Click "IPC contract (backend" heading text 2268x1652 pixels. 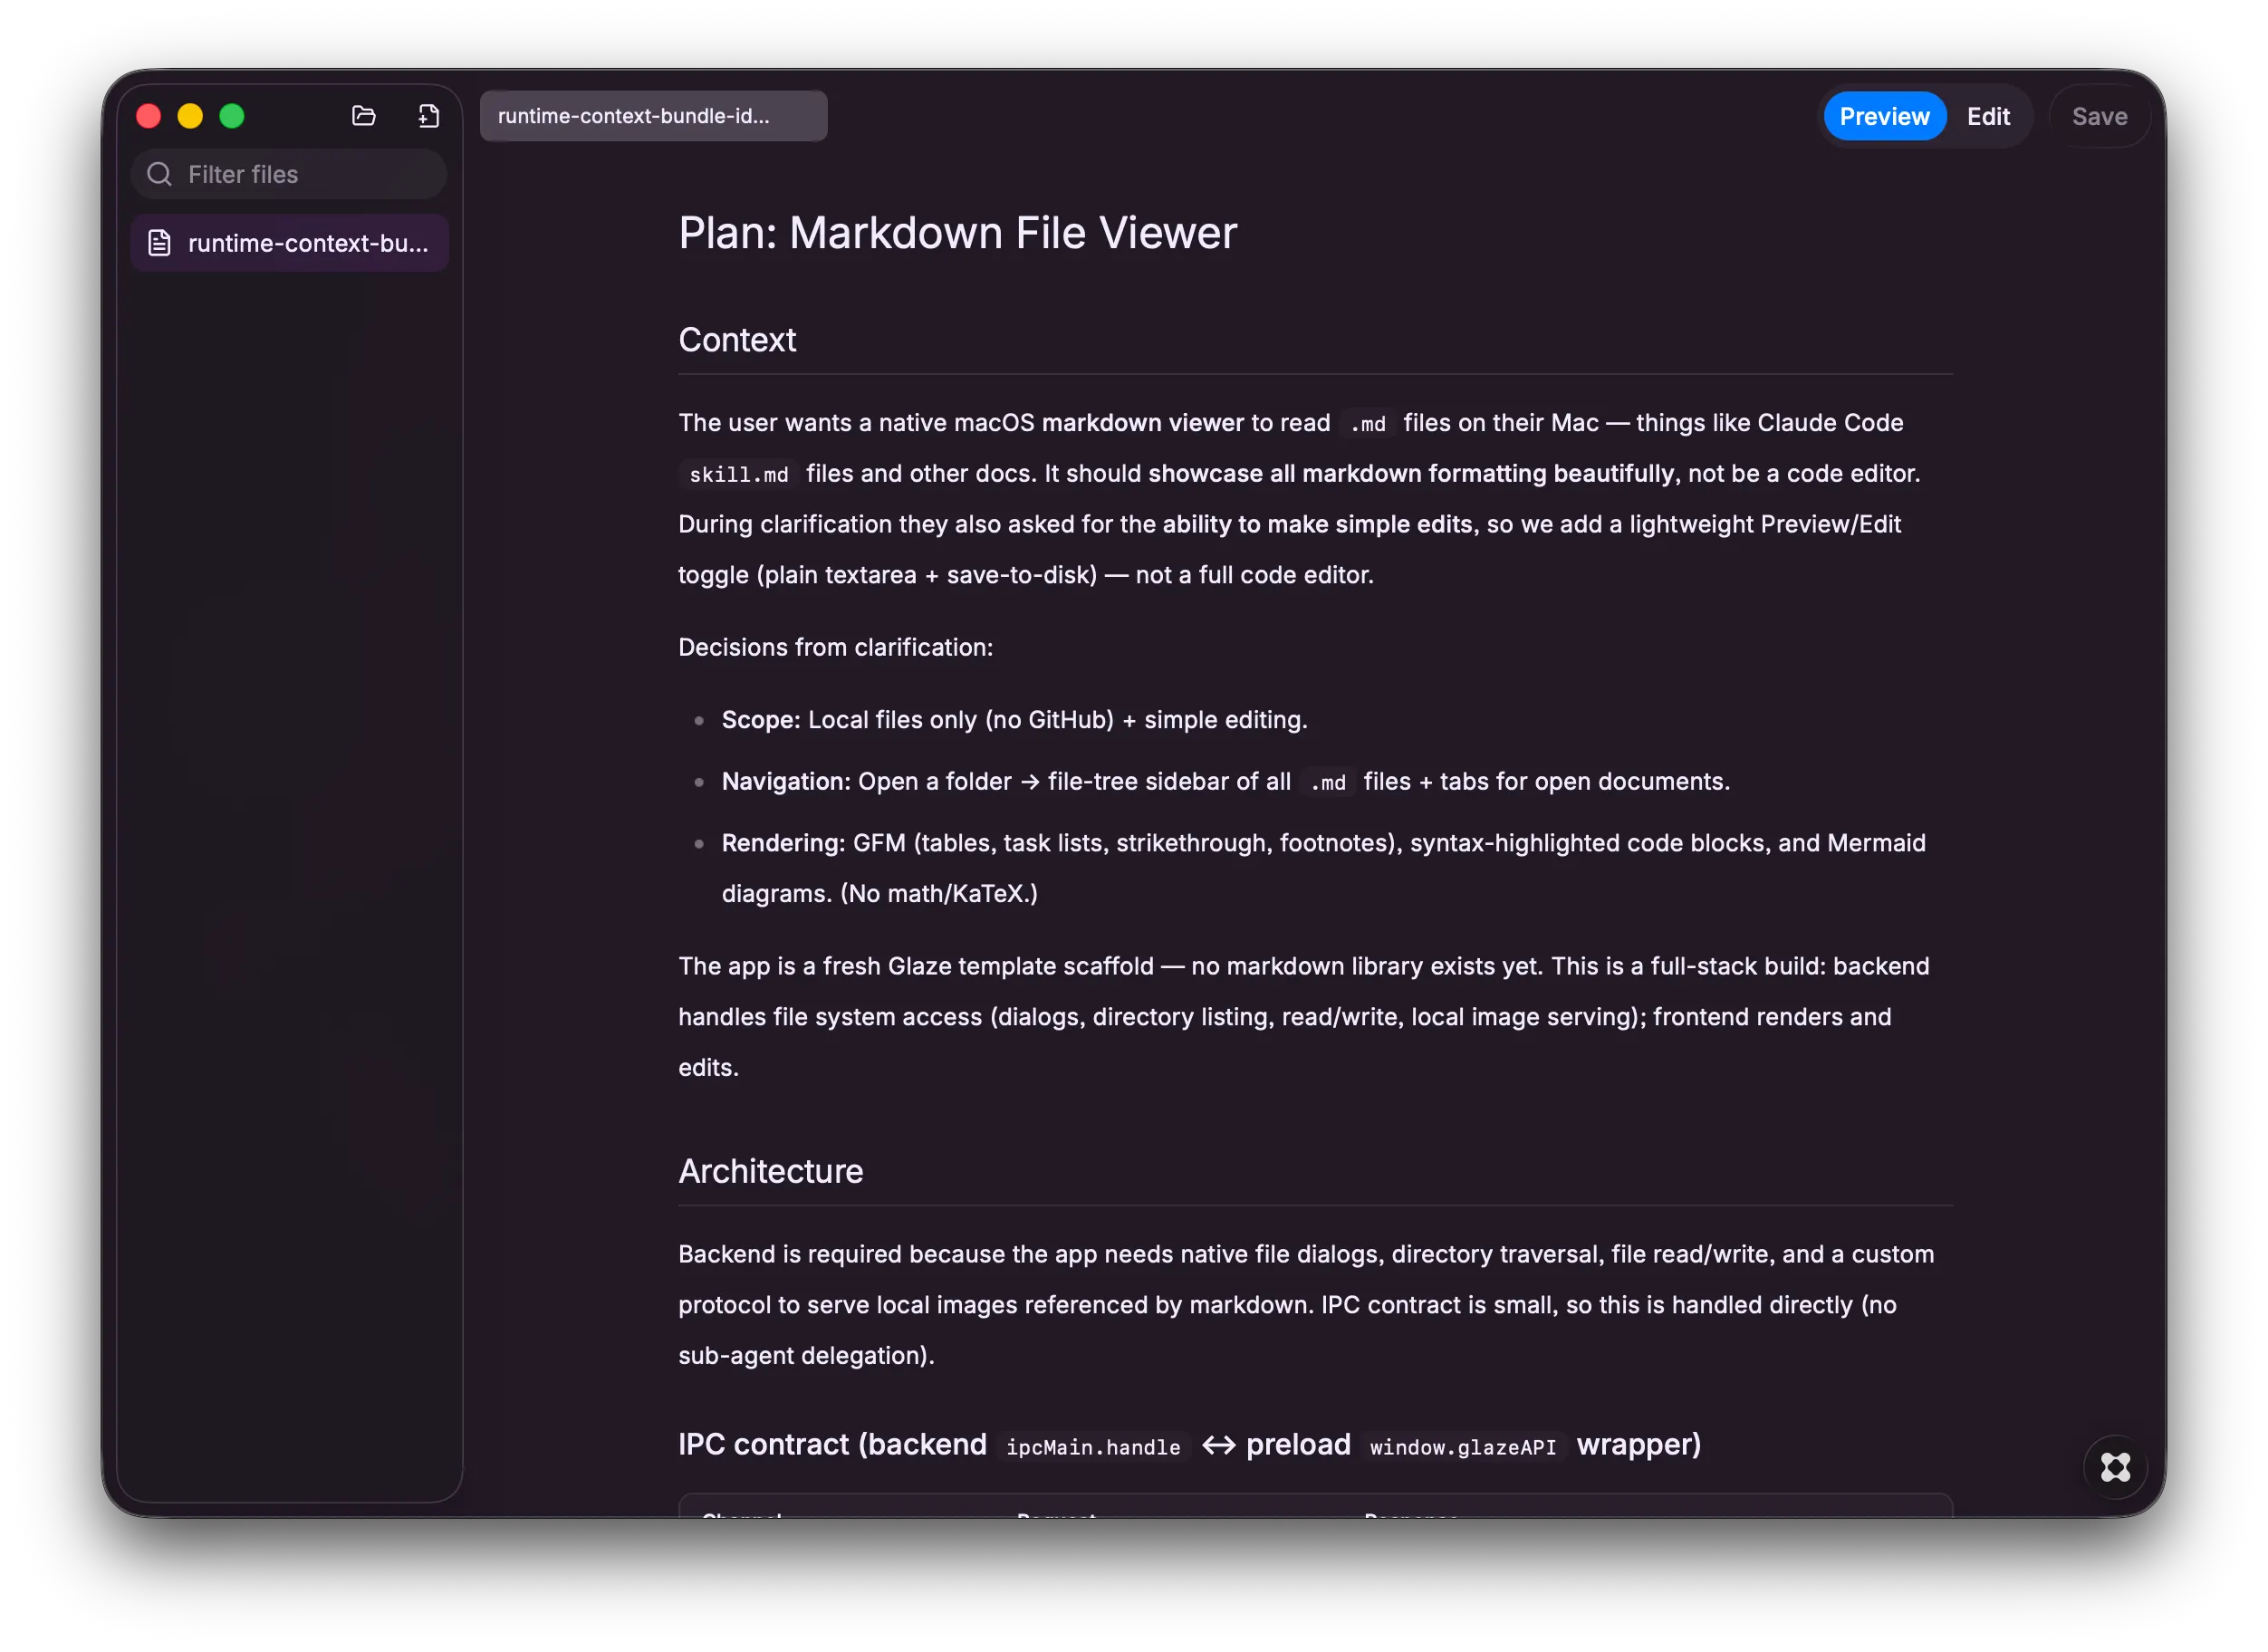832,1444
